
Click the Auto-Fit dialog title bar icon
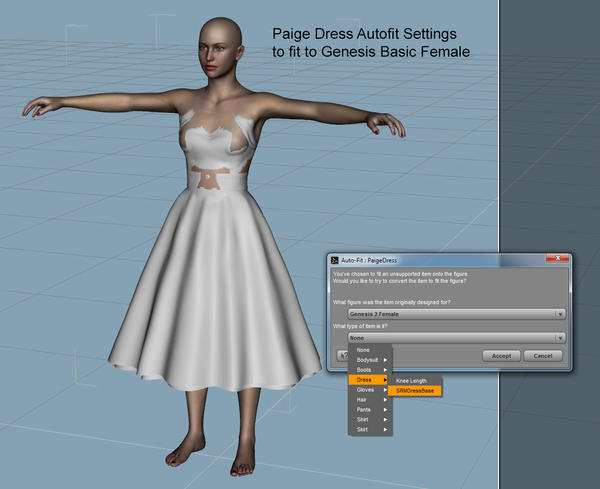tap(334, 258)
